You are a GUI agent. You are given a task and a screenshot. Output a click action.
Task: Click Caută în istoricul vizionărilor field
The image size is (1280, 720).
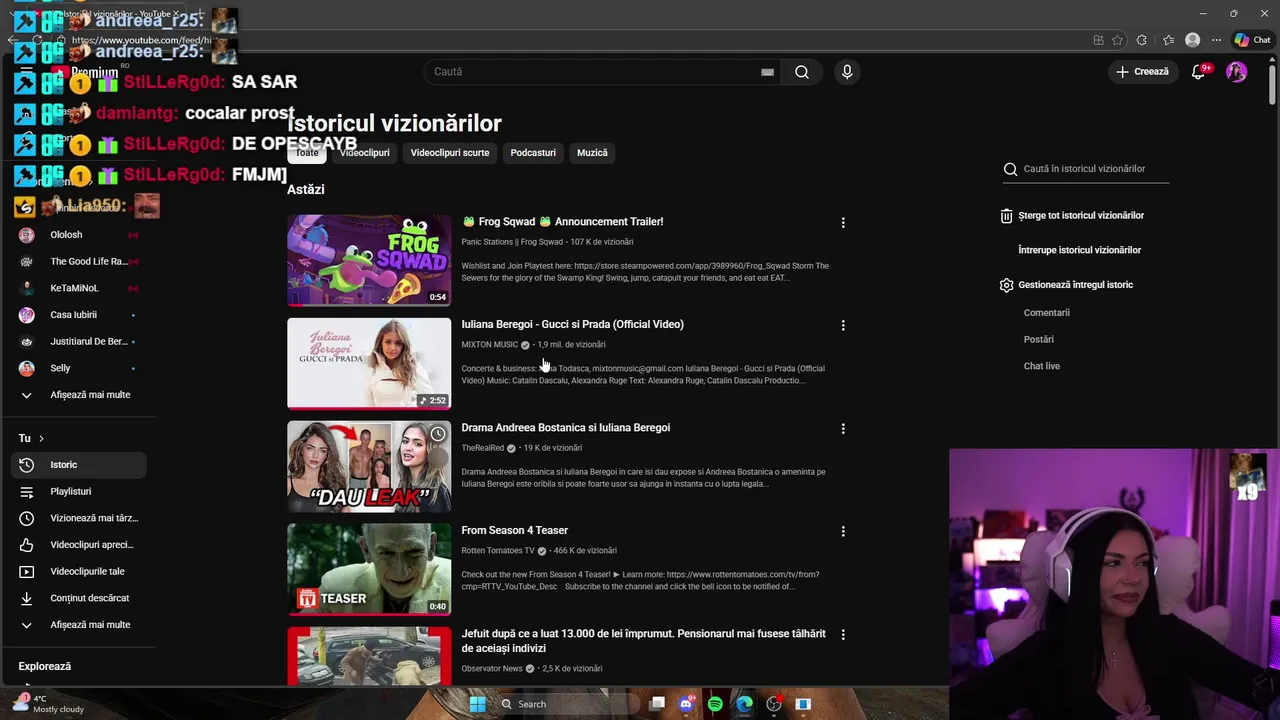coord(1095,169)
